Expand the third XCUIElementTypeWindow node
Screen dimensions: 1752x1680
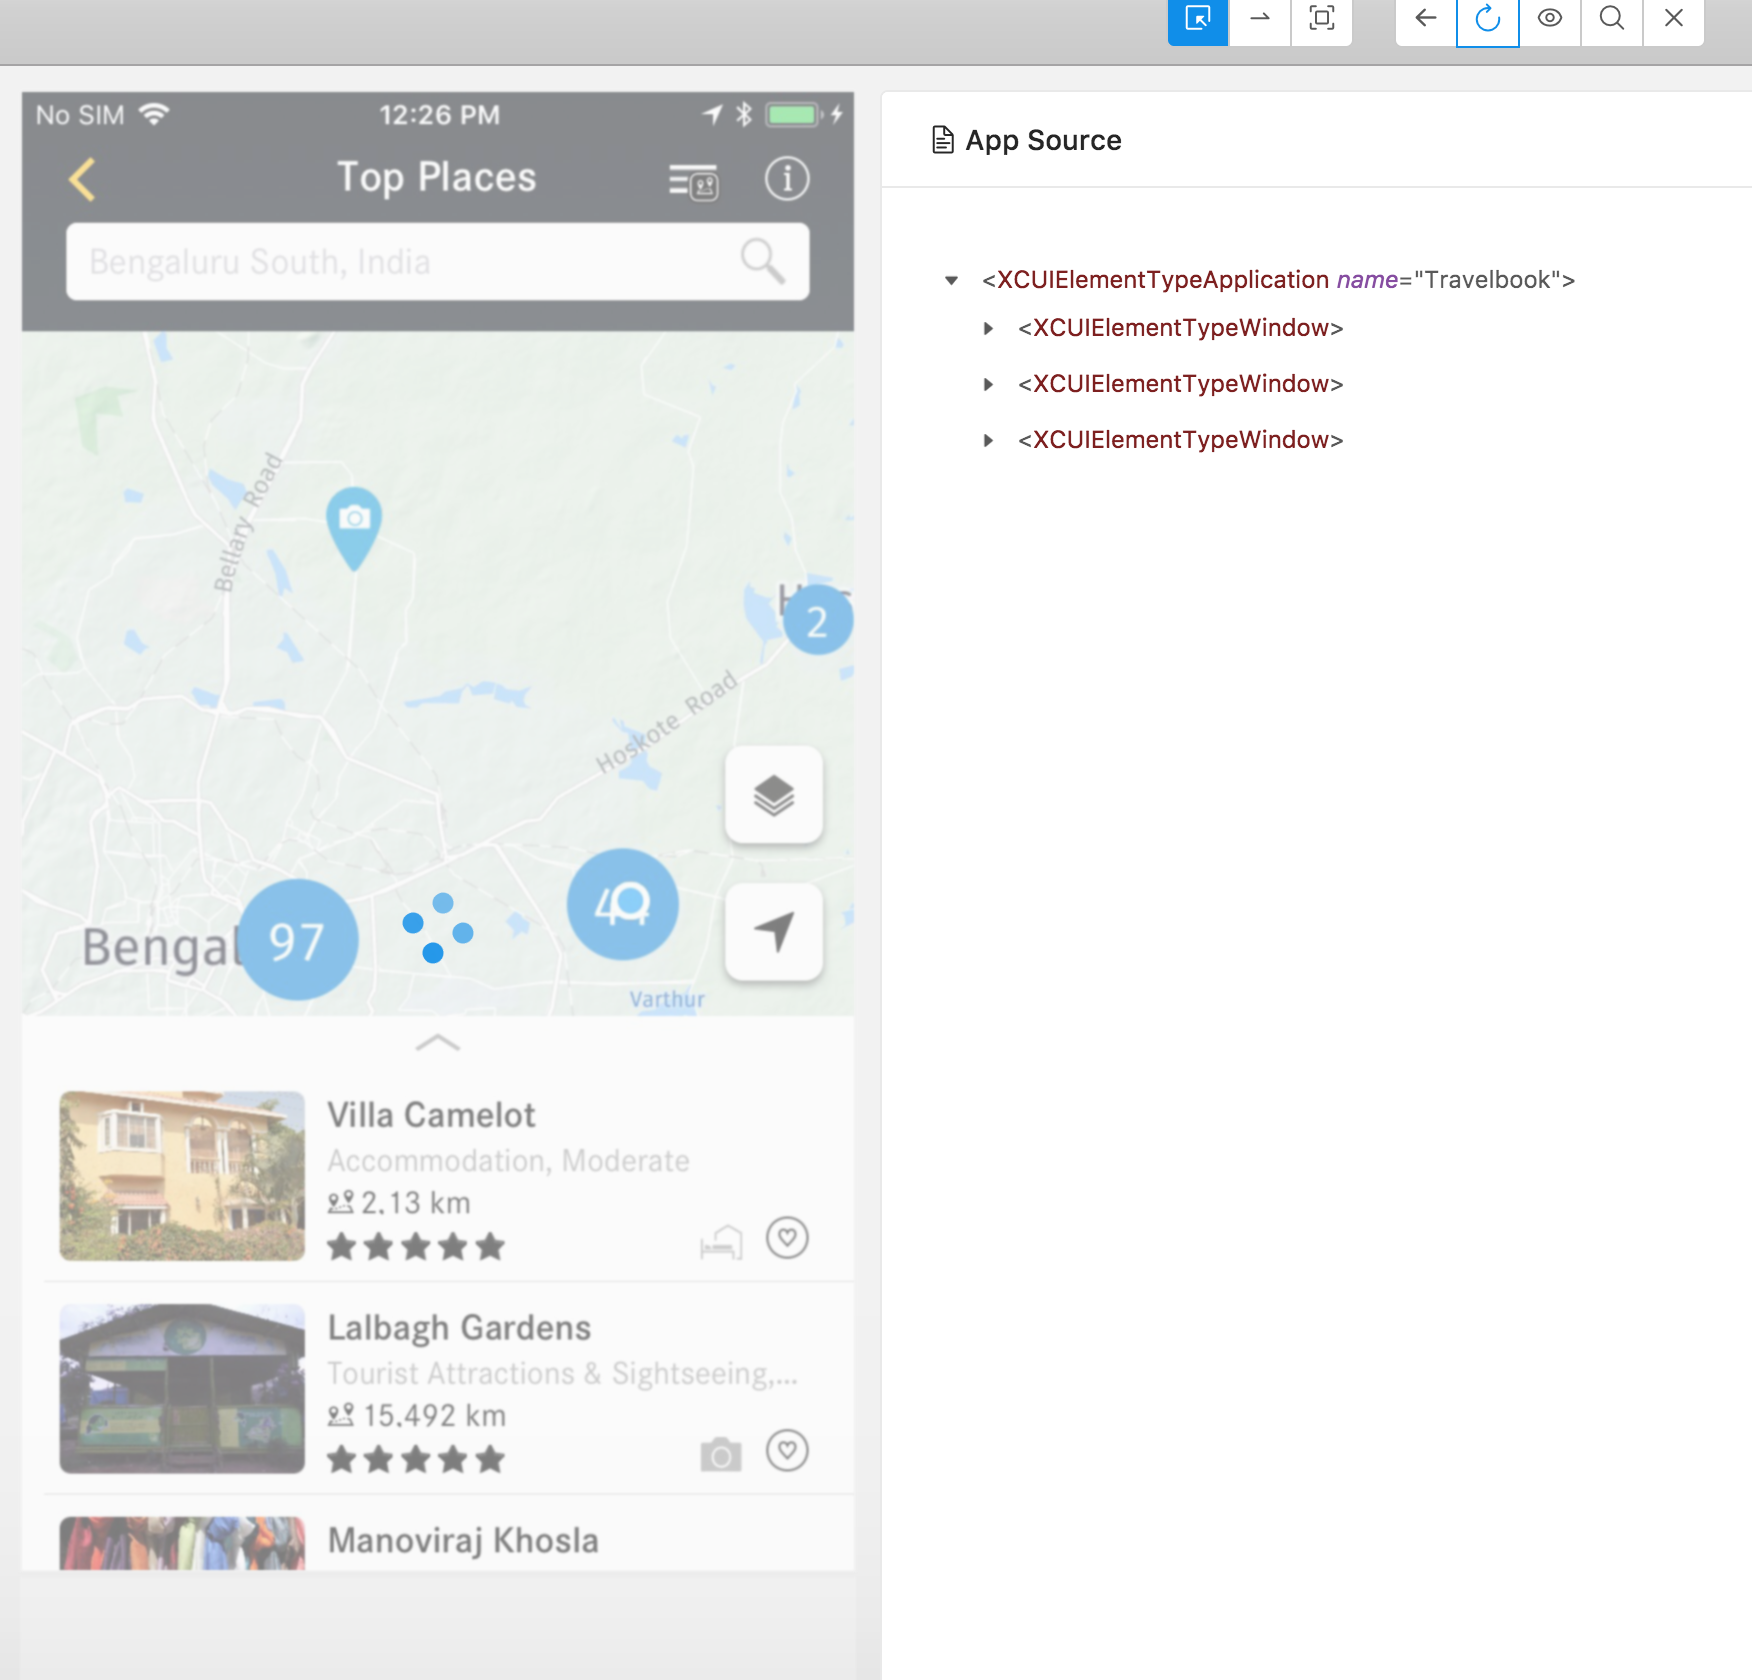point(988,440)
